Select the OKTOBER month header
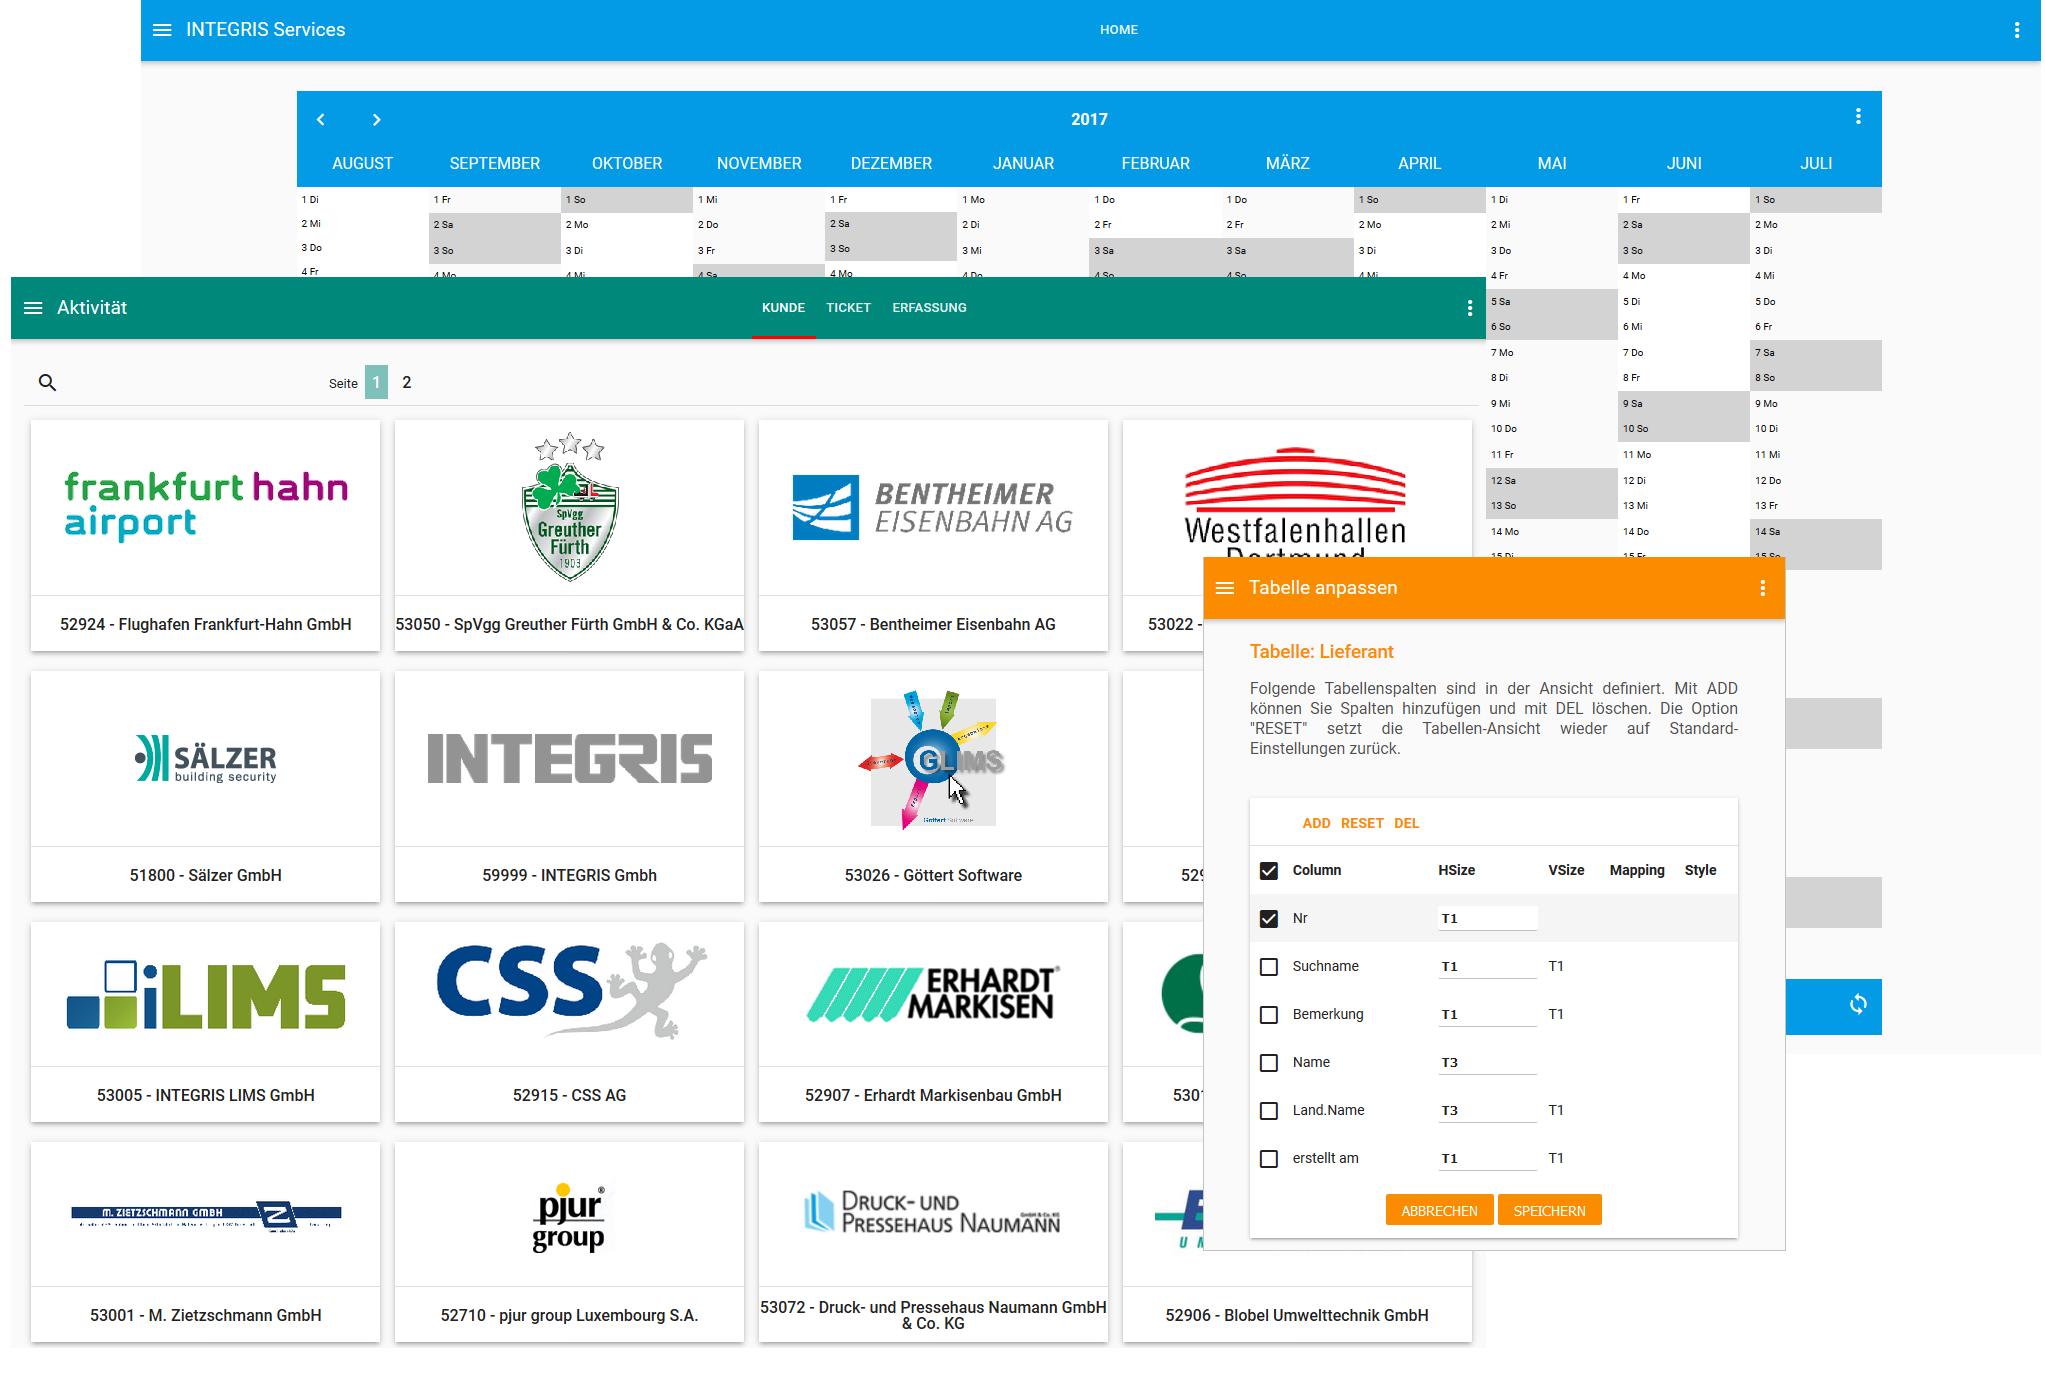 [627, 163]
